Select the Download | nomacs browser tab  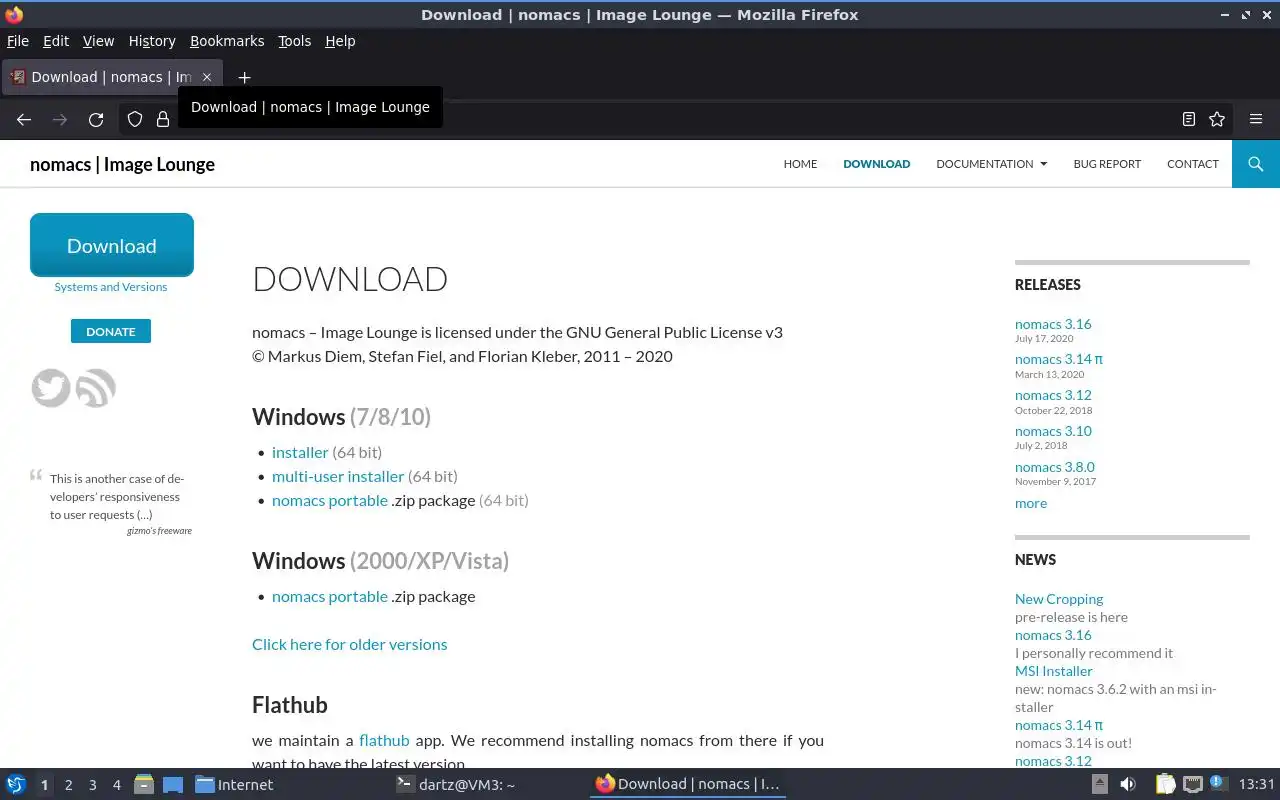tap(112, 77)
